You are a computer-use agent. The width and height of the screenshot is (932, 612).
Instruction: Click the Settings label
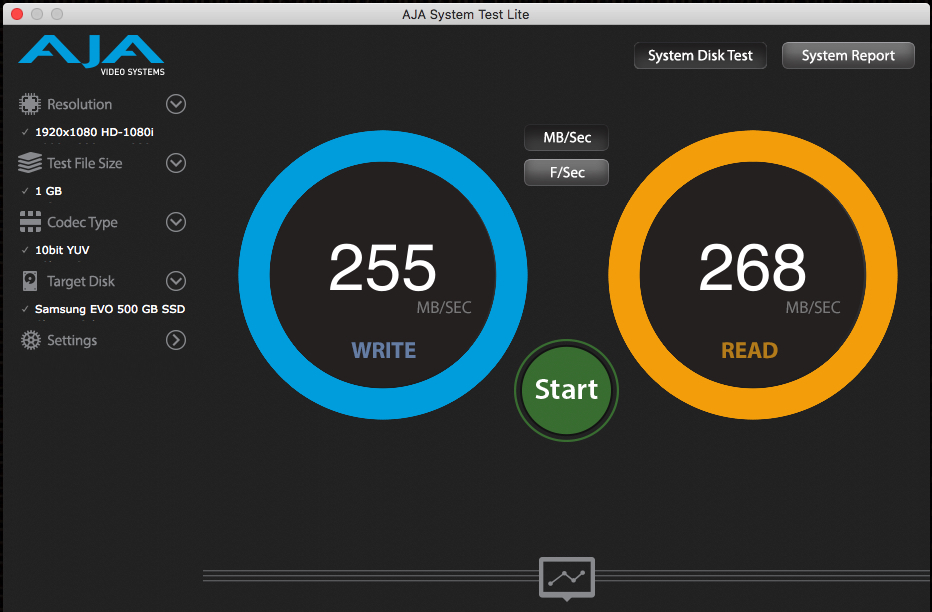click(x=72, y=340)
